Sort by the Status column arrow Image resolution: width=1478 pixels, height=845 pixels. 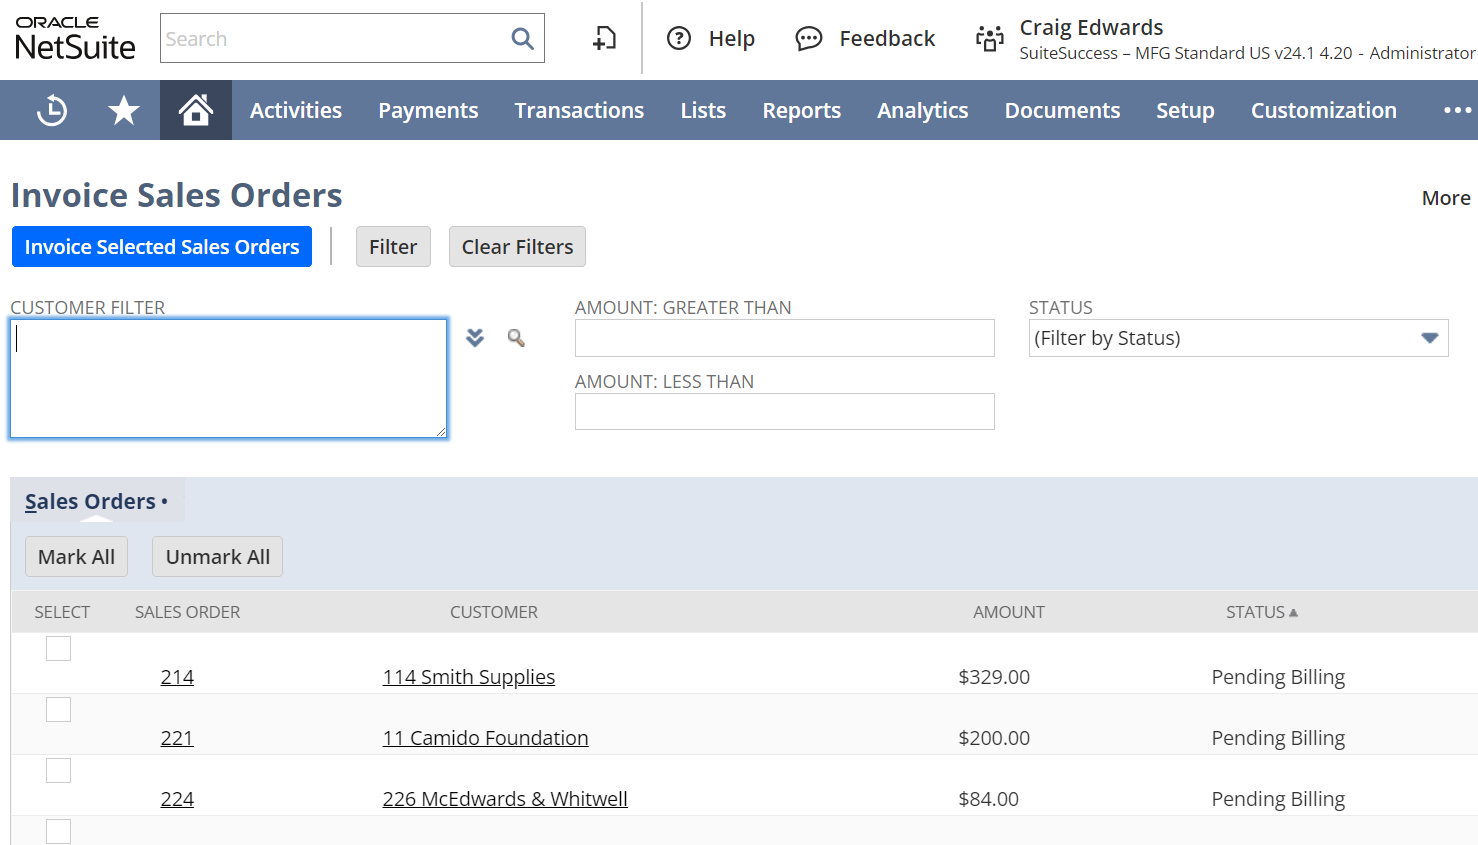(x=1293, y=612)
